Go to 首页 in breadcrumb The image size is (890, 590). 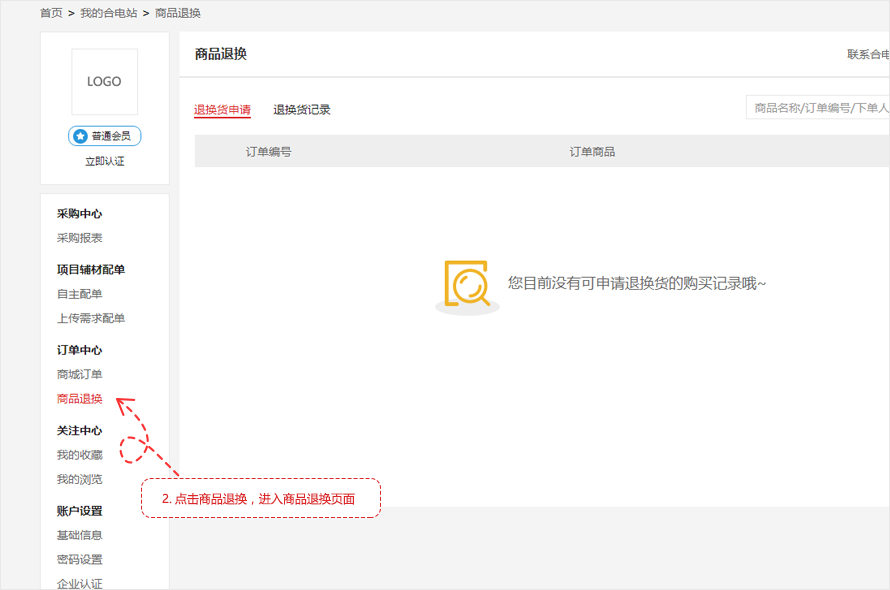coord(51,13)
